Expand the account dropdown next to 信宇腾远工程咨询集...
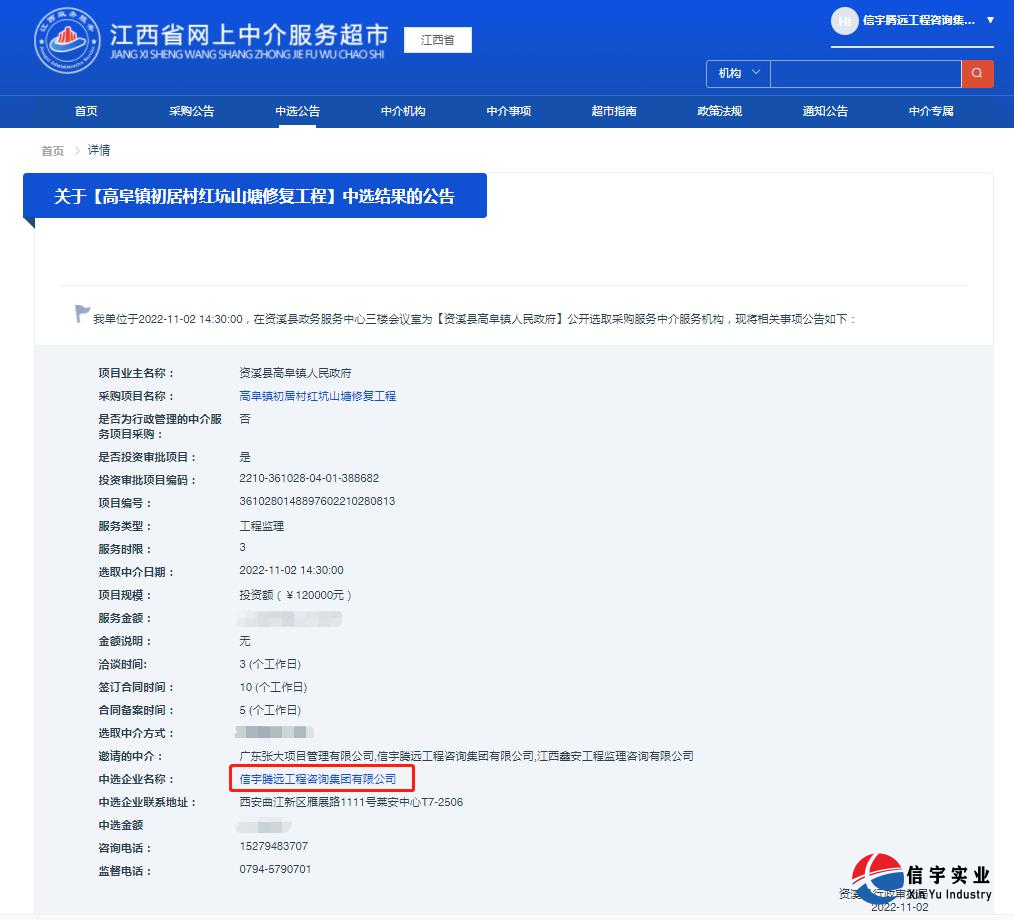1014x920 pixels. pos(988,22)
